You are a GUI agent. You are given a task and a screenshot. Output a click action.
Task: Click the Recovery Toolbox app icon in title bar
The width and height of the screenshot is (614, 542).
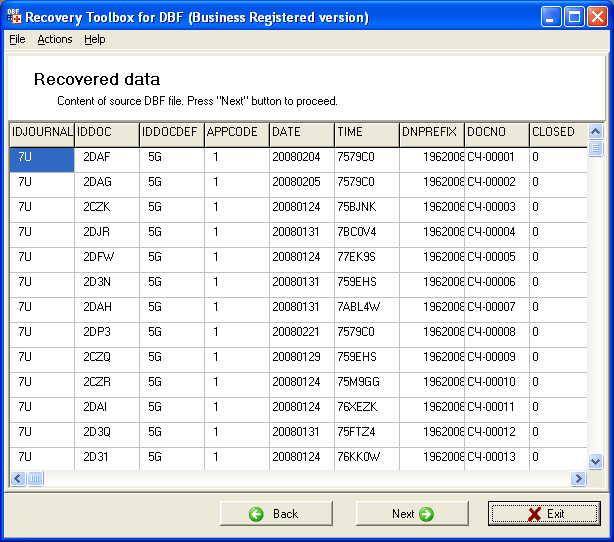14,17
